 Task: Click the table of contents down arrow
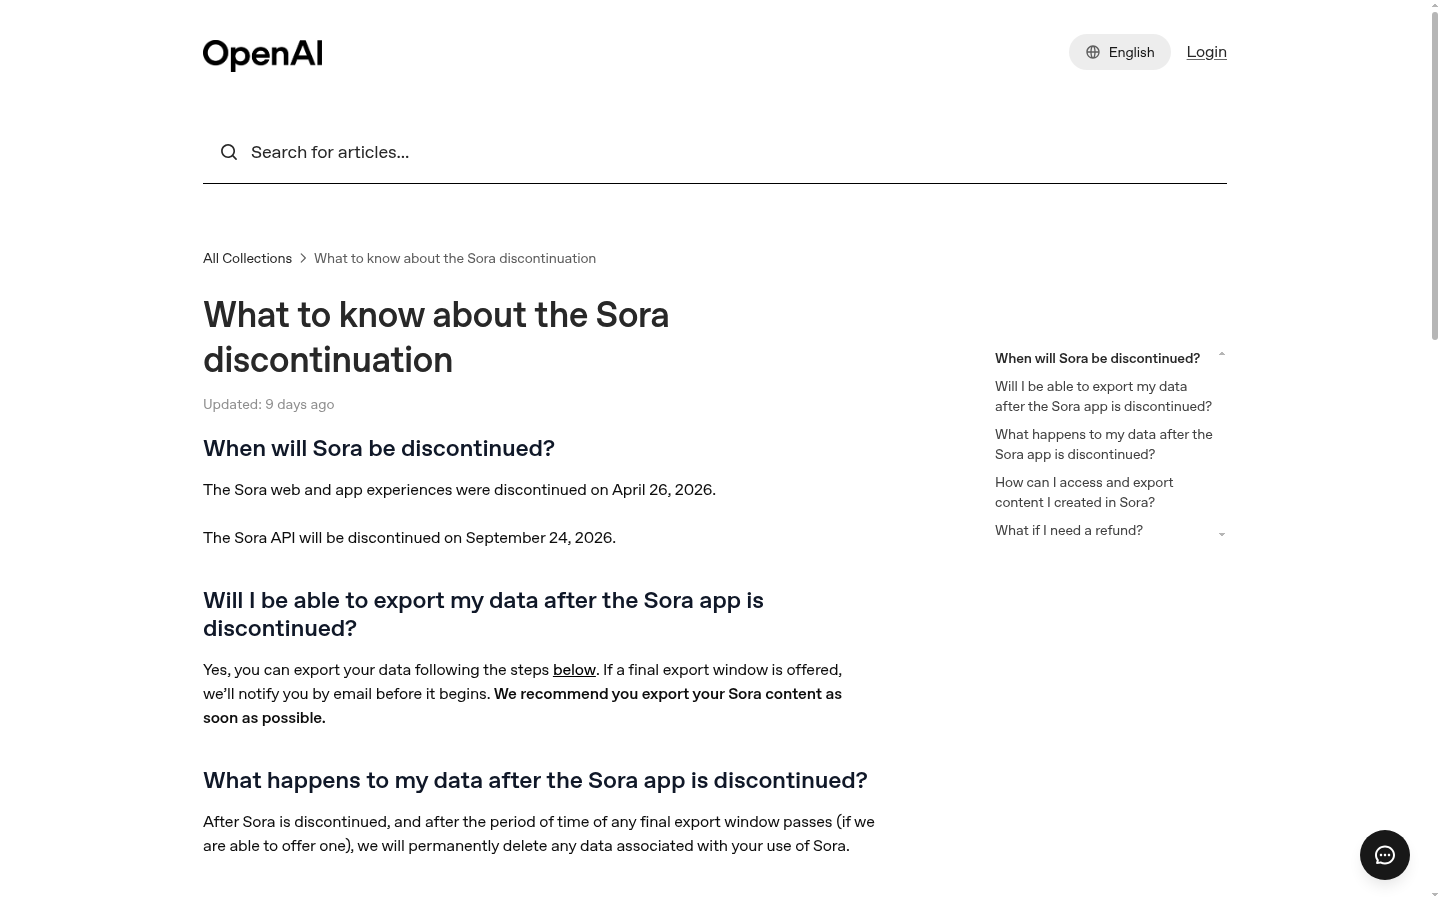1221,535
